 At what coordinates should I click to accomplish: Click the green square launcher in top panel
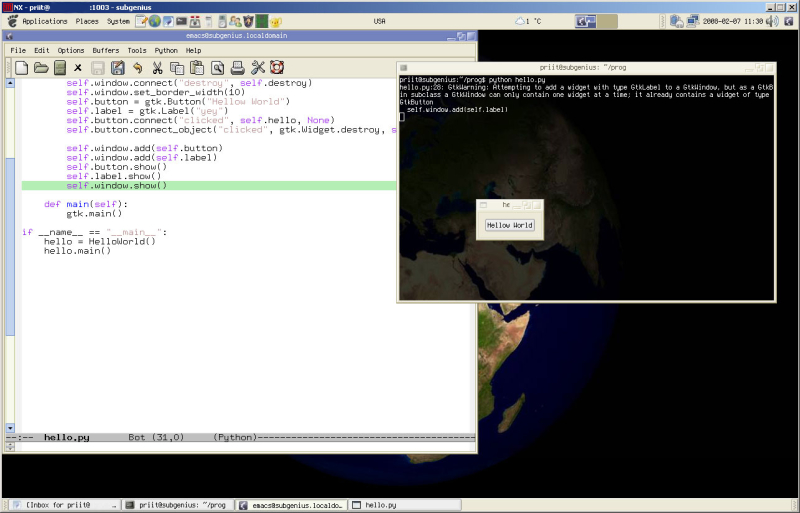(261, 21)
